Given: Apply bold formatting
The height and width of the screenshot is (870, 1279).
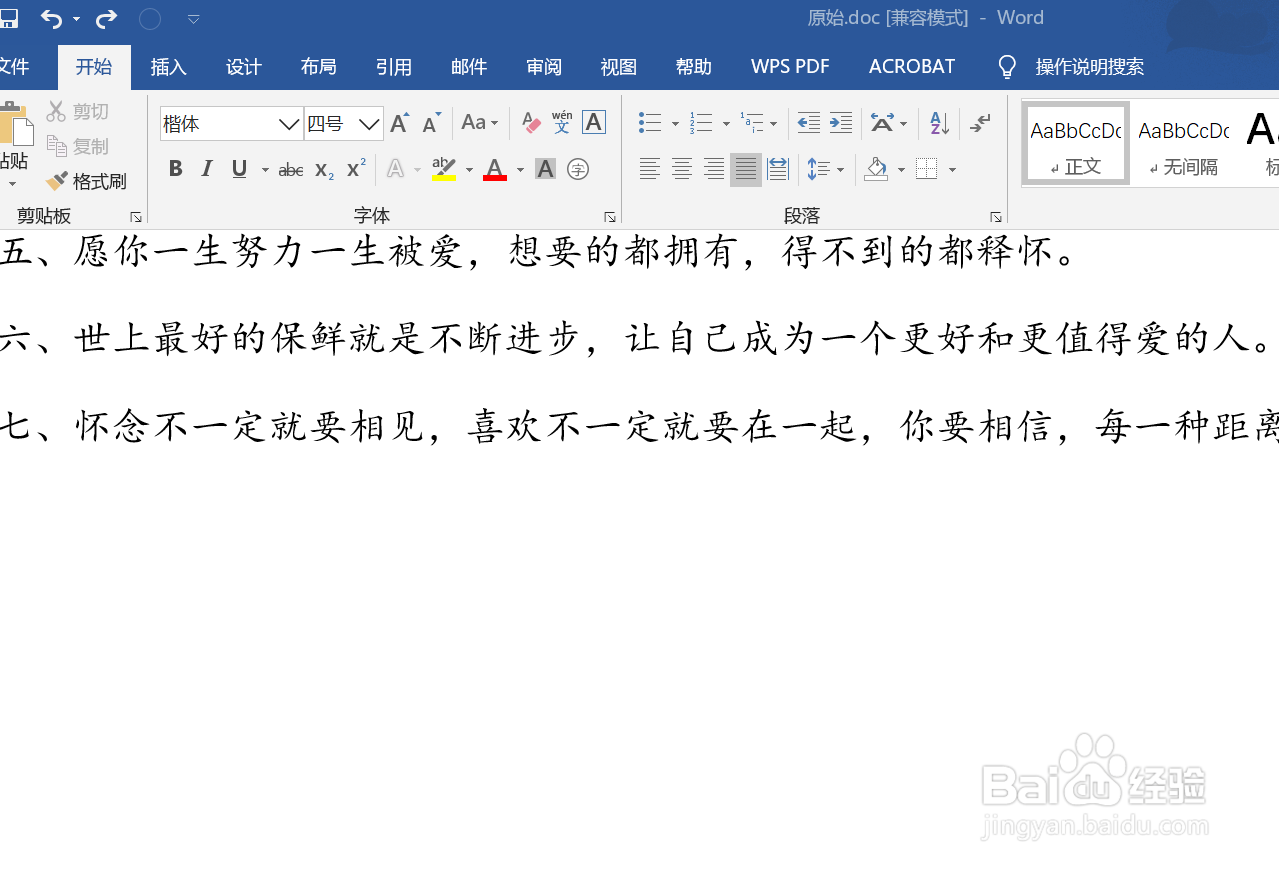Looking at the screenshot, I should coord(176,168).
